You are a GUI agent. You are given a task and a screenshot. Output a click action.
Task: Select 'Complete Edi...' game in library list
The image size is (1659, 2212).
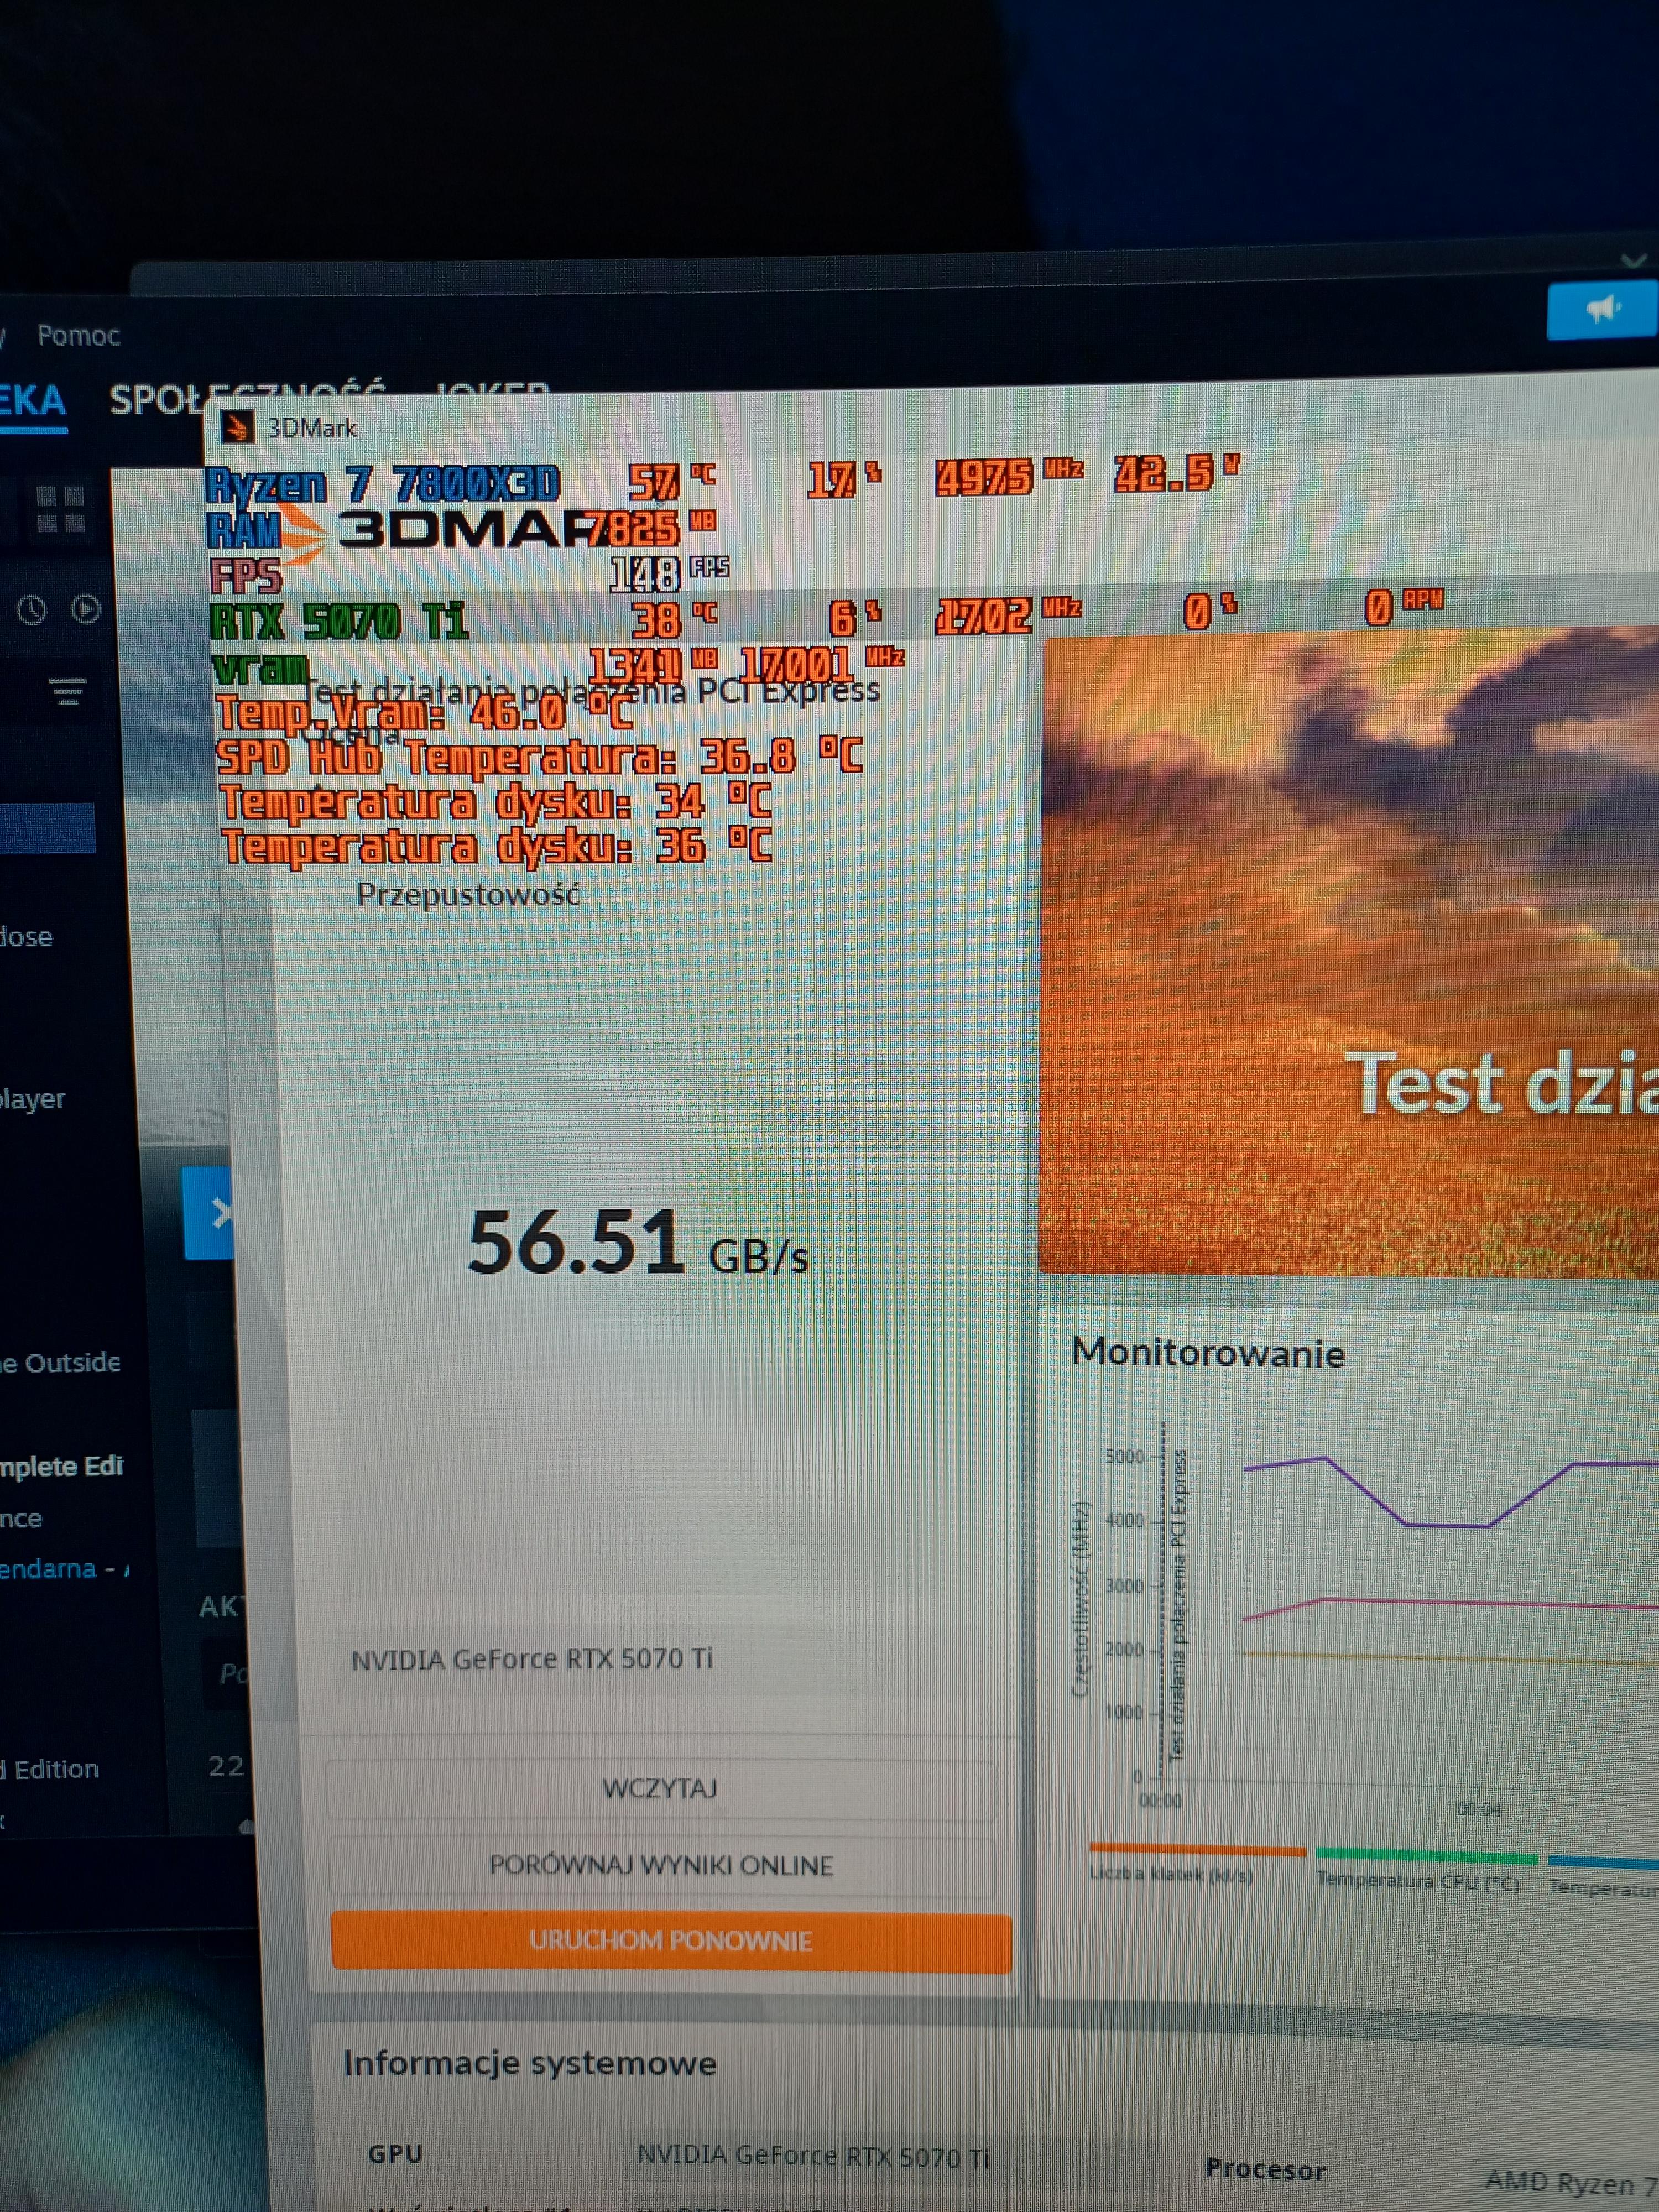coord(62,1466)
